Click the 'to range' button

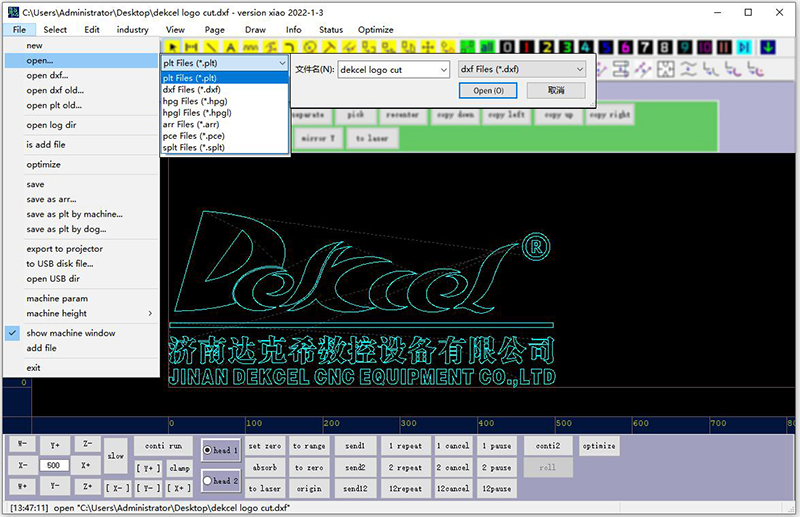click(x=309, y=446)
